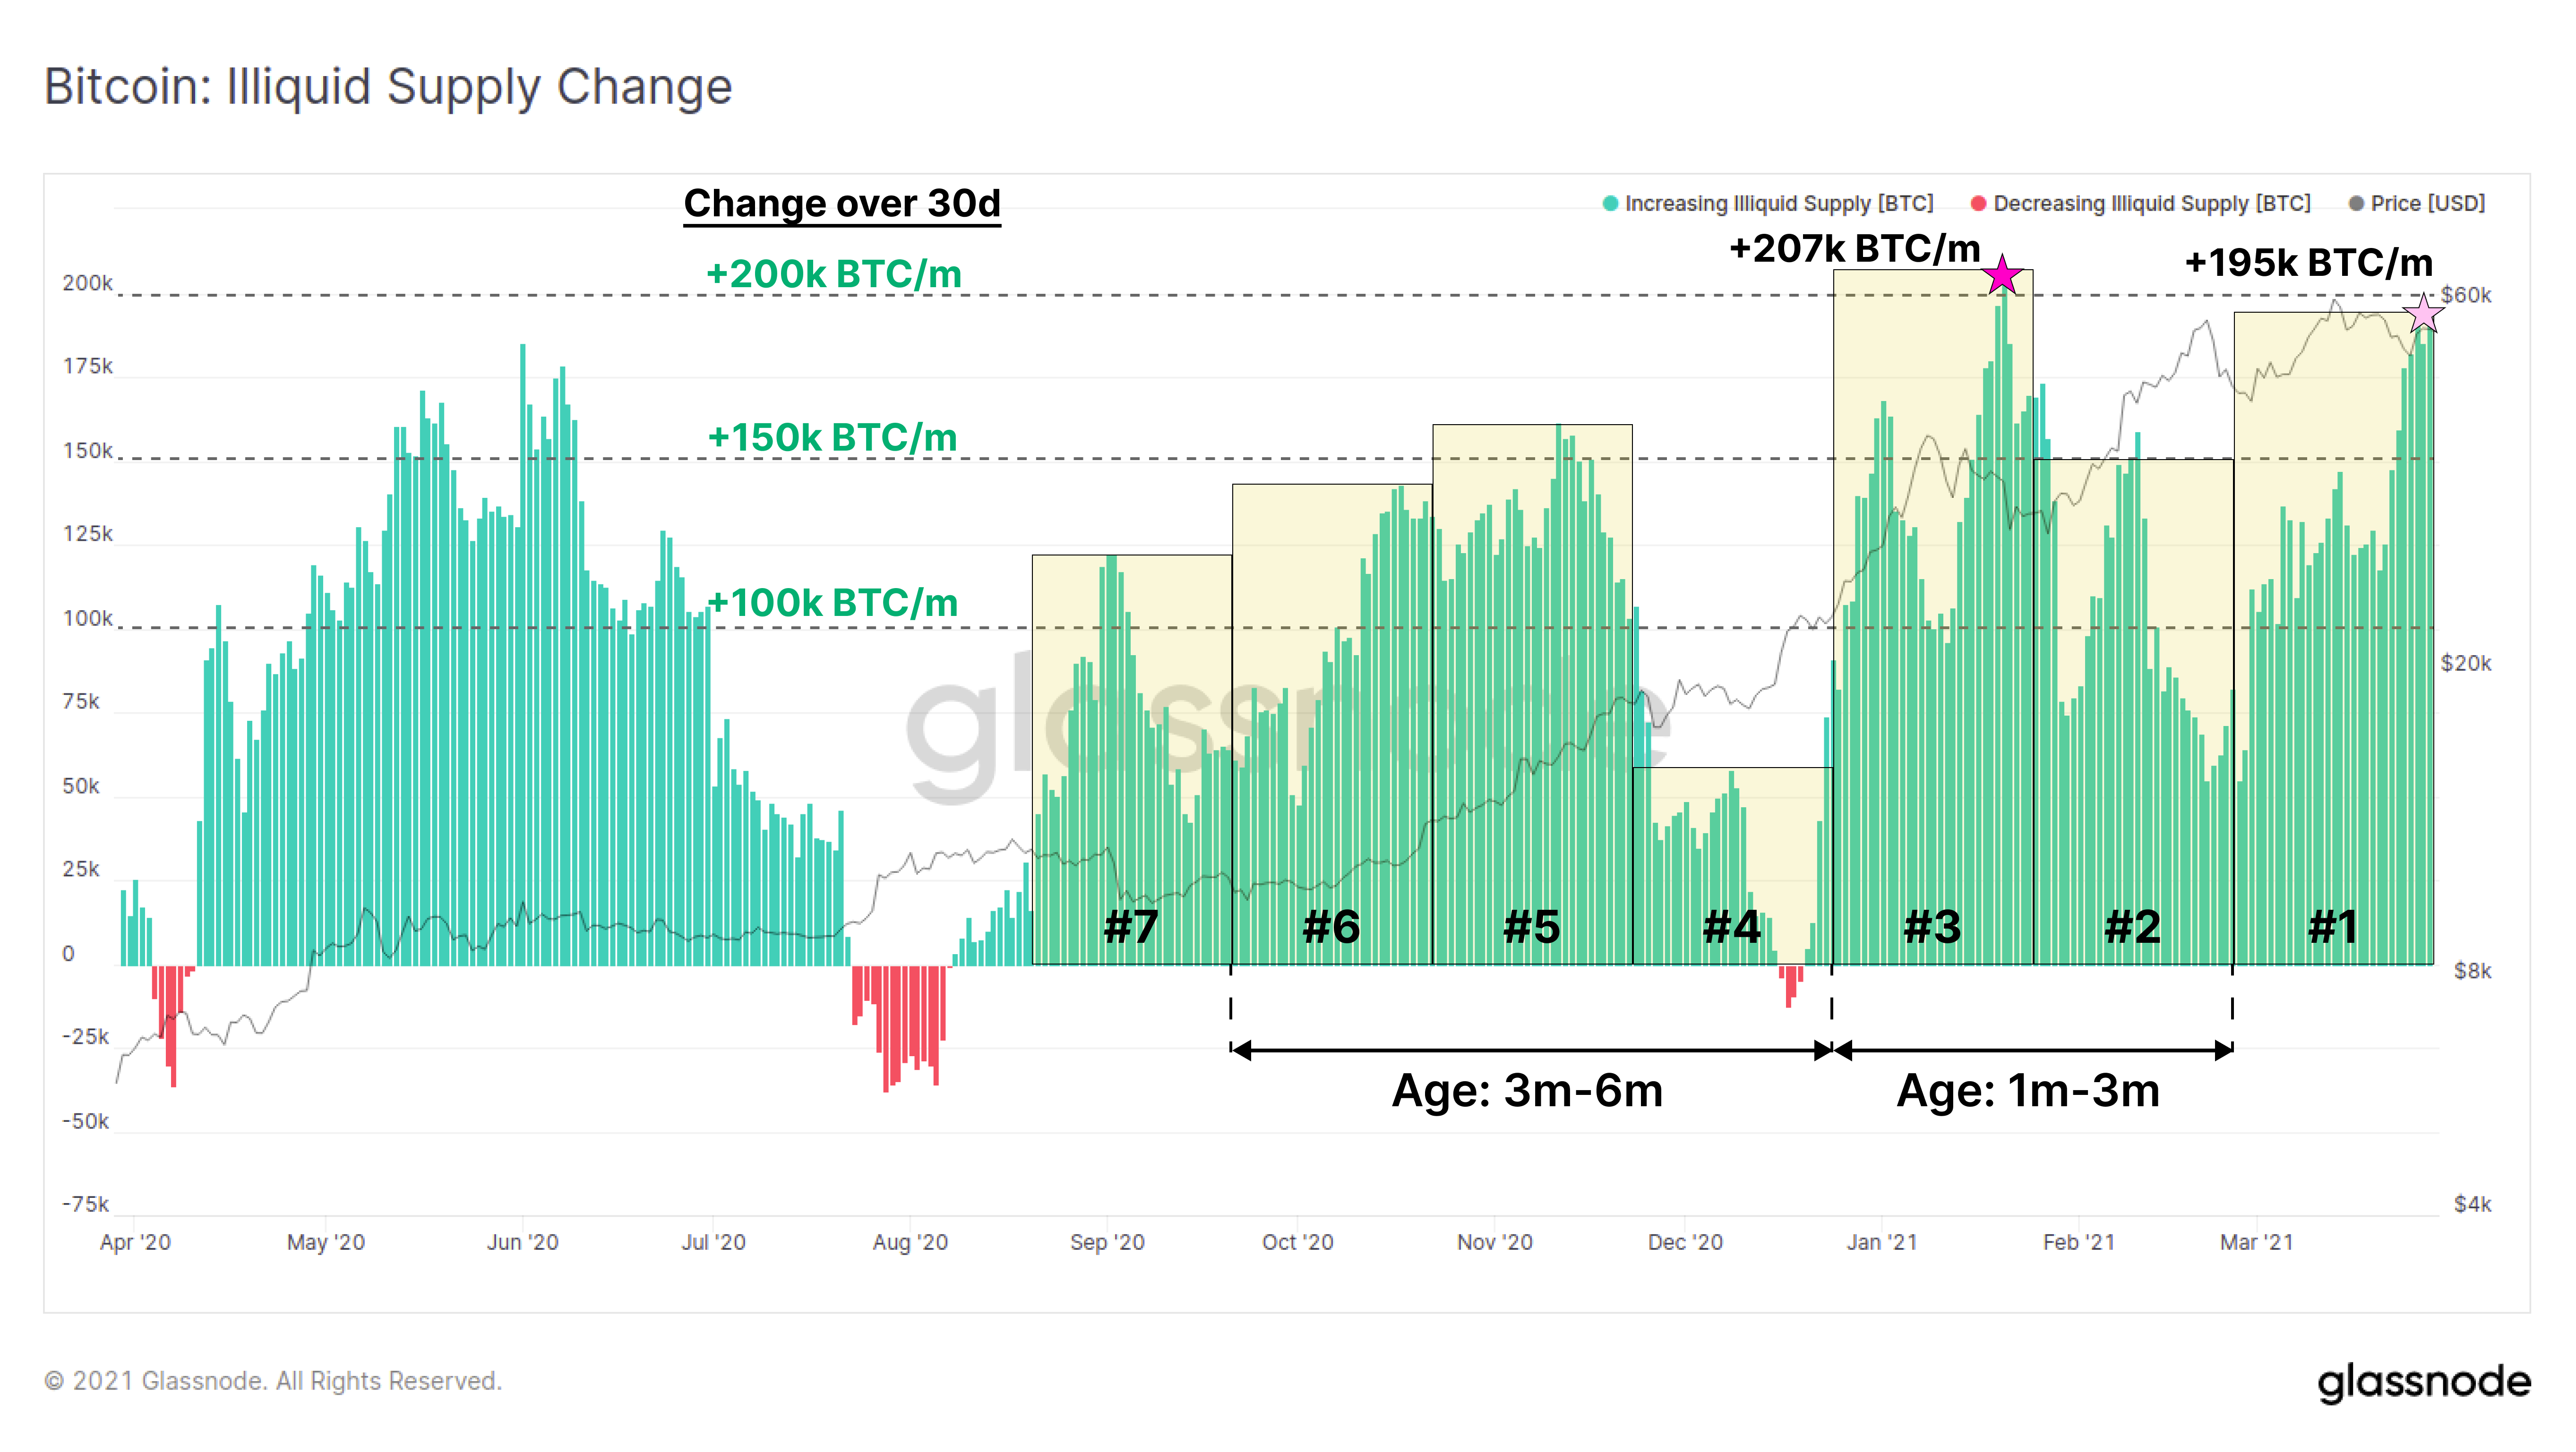The image size is (2576, 1452).
Task: Click the Jun '20 x-axis label
Action: pyautogui.click(x=522, y=1242)
